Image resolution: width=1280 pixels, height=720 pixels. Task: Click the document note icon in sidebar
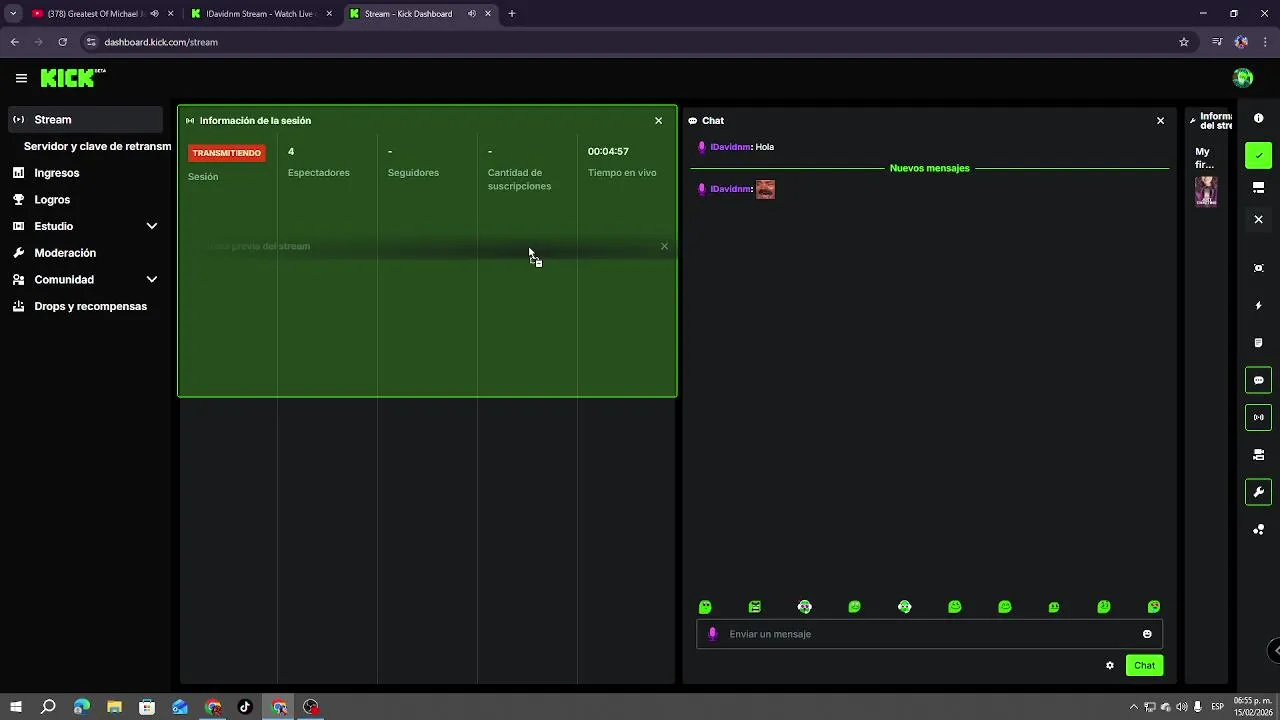(x=1259, y=343)
